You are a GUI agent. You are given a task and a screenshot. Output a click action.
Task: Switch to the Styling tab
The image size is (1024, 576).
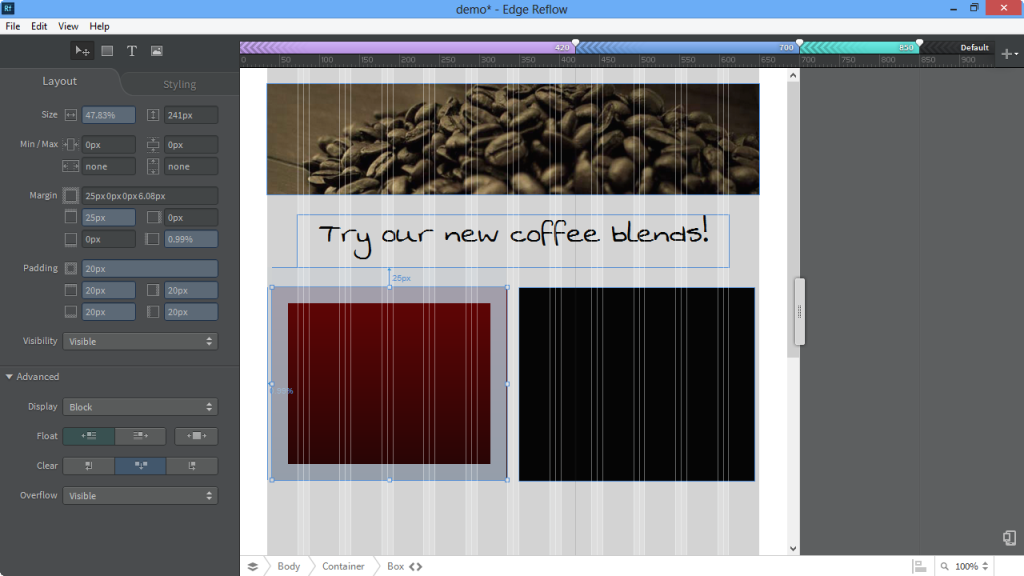pyautogui.click(x=180, y=84)
